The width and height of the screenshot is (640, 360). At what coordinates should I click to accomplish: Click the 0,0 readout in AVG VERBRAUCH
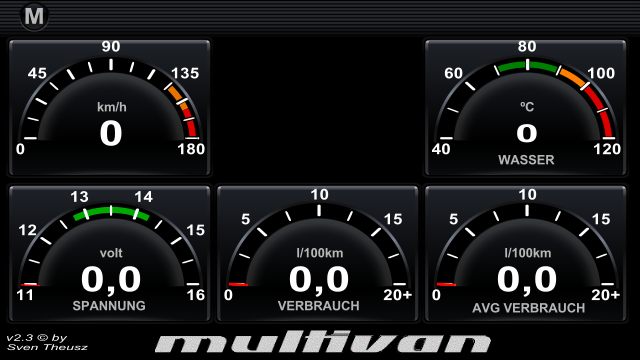point(527,280)
